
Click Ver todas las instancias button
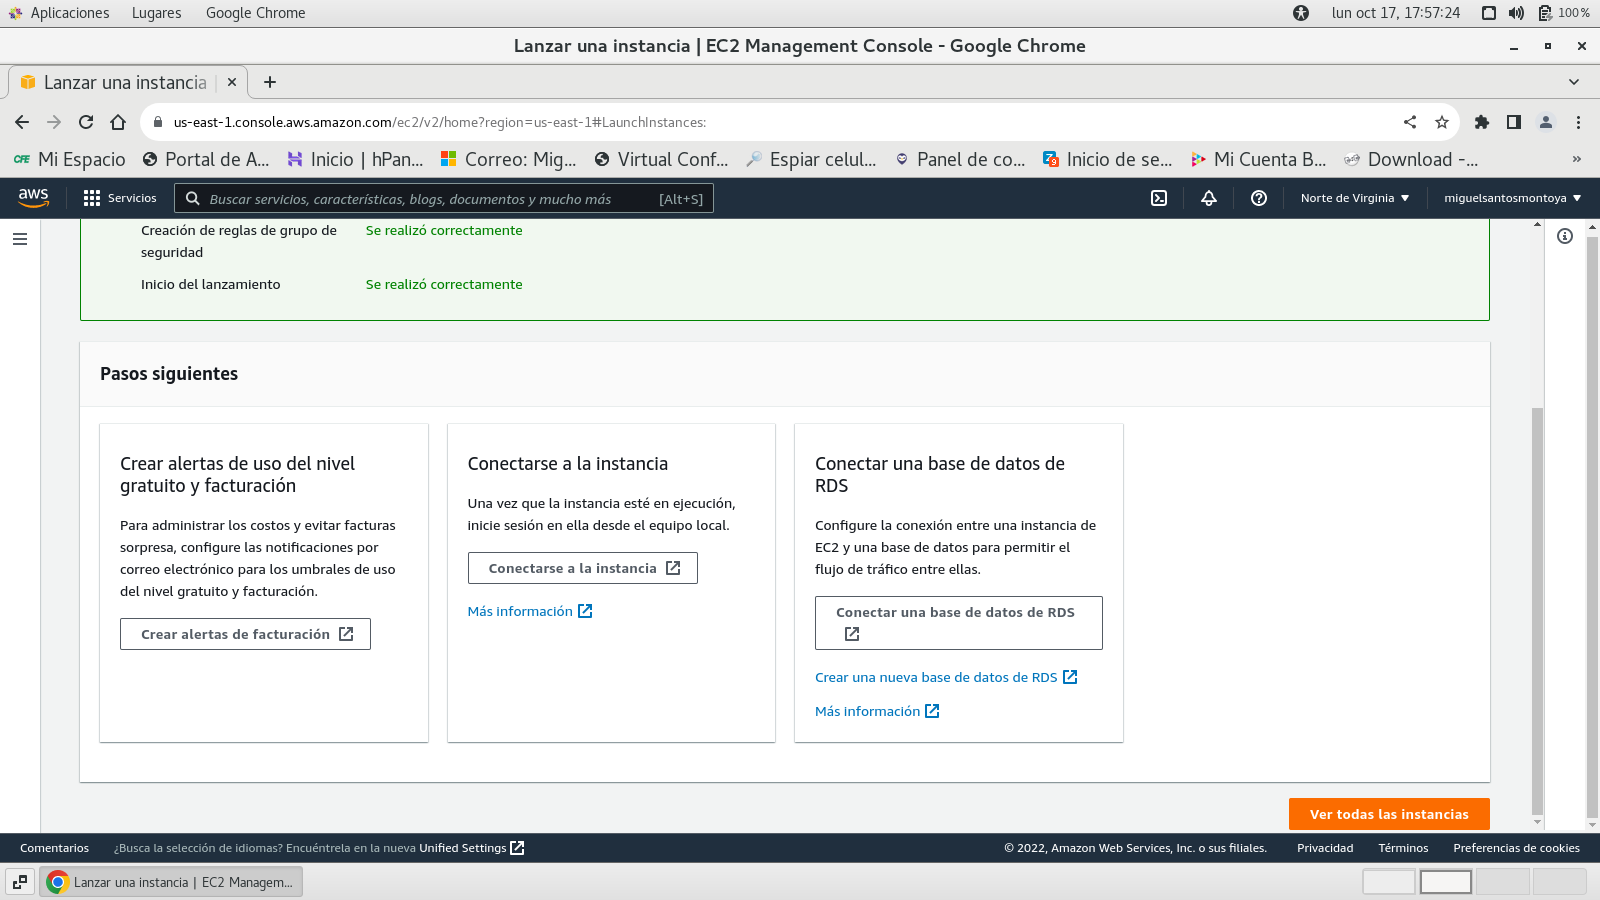1389,814
